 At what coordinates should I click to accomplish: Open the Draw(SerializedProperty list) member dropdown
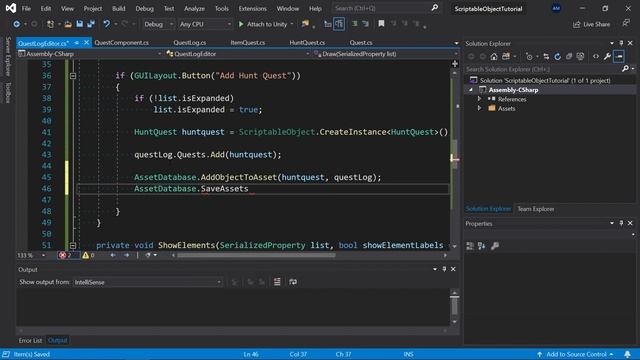click(385, 54)
